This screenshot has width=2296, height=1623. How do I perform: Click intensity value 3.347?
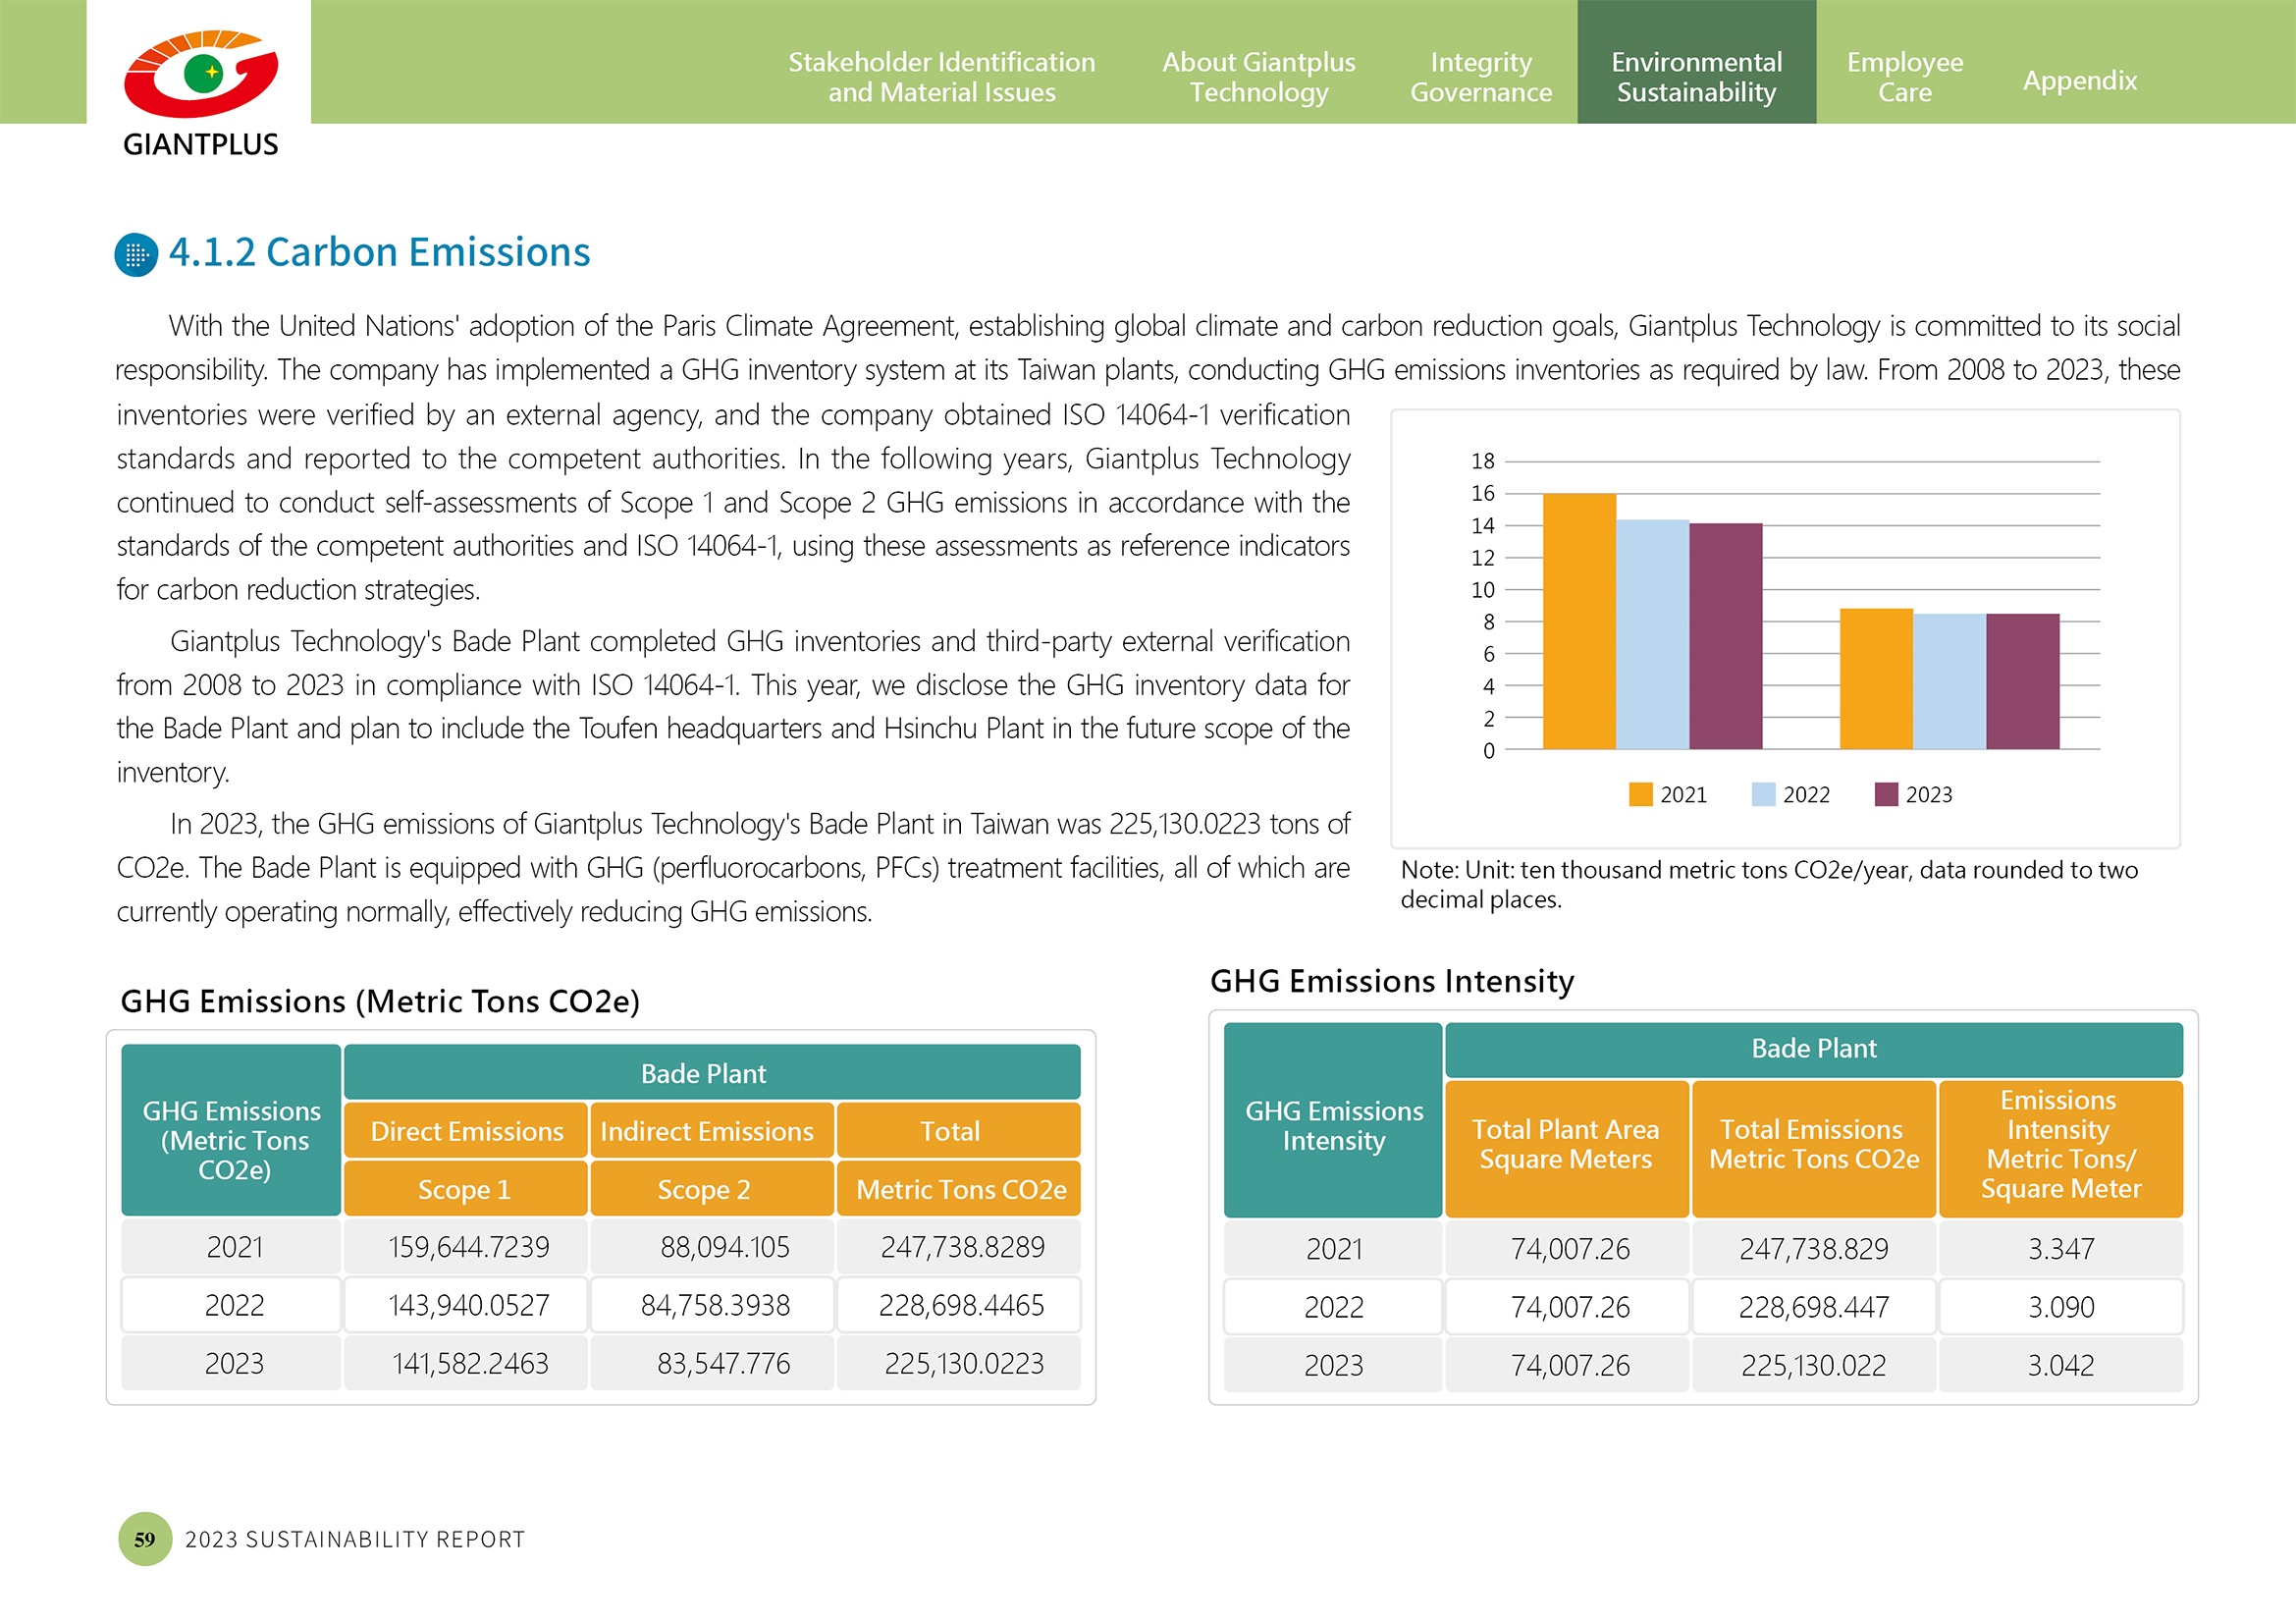[x=2060, y=1249]
